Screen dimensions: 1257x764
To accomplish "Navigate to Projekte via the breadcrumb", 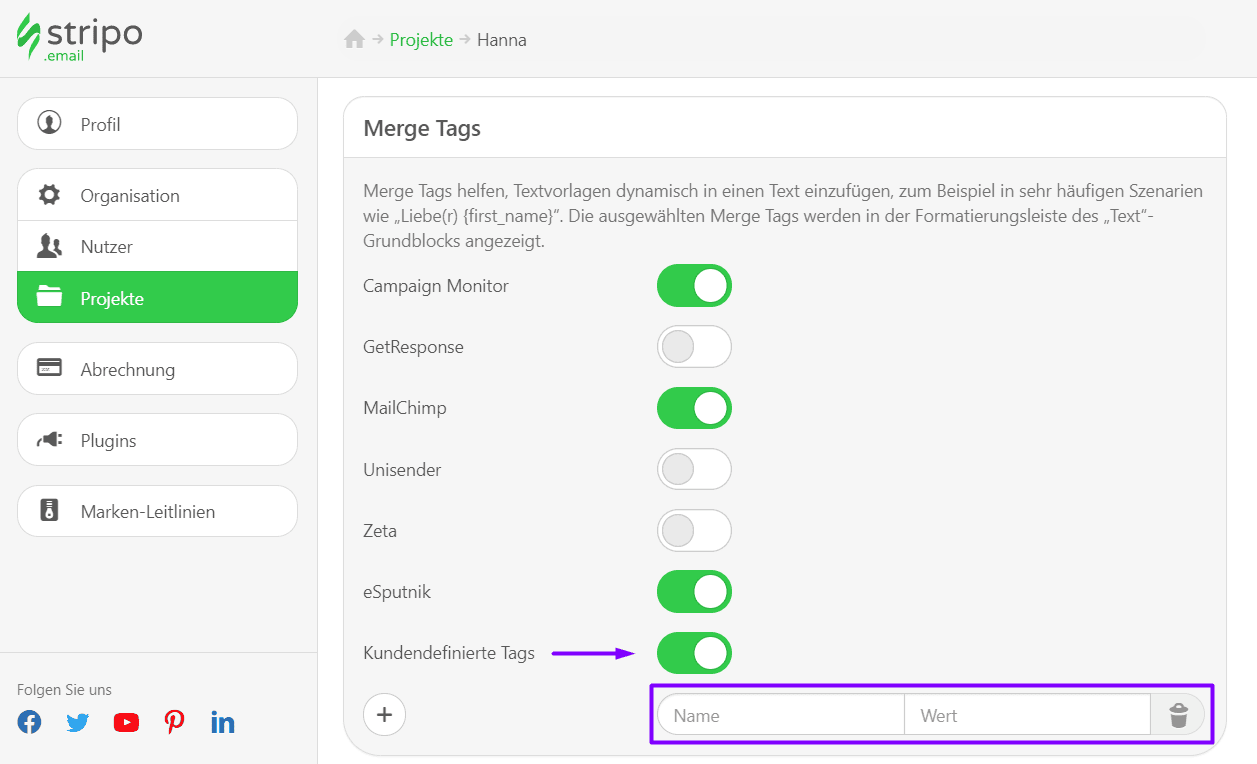I will point(420,40).
